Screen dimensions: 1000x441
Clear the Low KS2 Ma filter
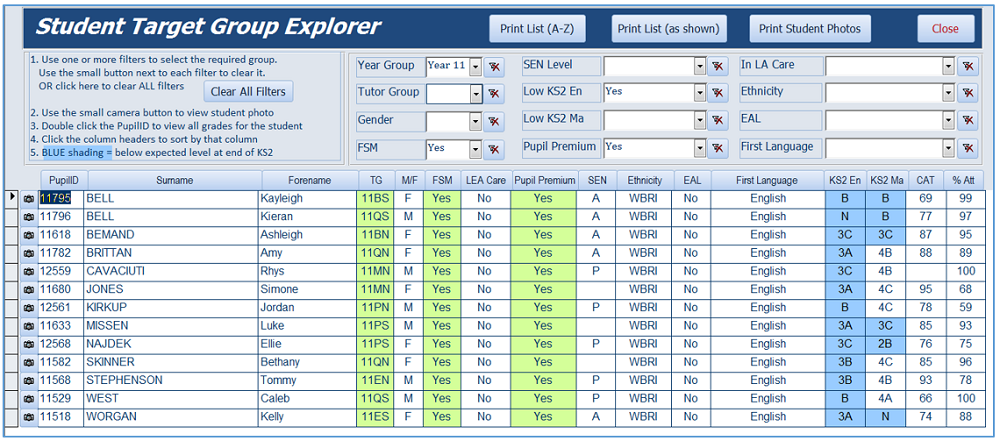(x=717, y=121)
